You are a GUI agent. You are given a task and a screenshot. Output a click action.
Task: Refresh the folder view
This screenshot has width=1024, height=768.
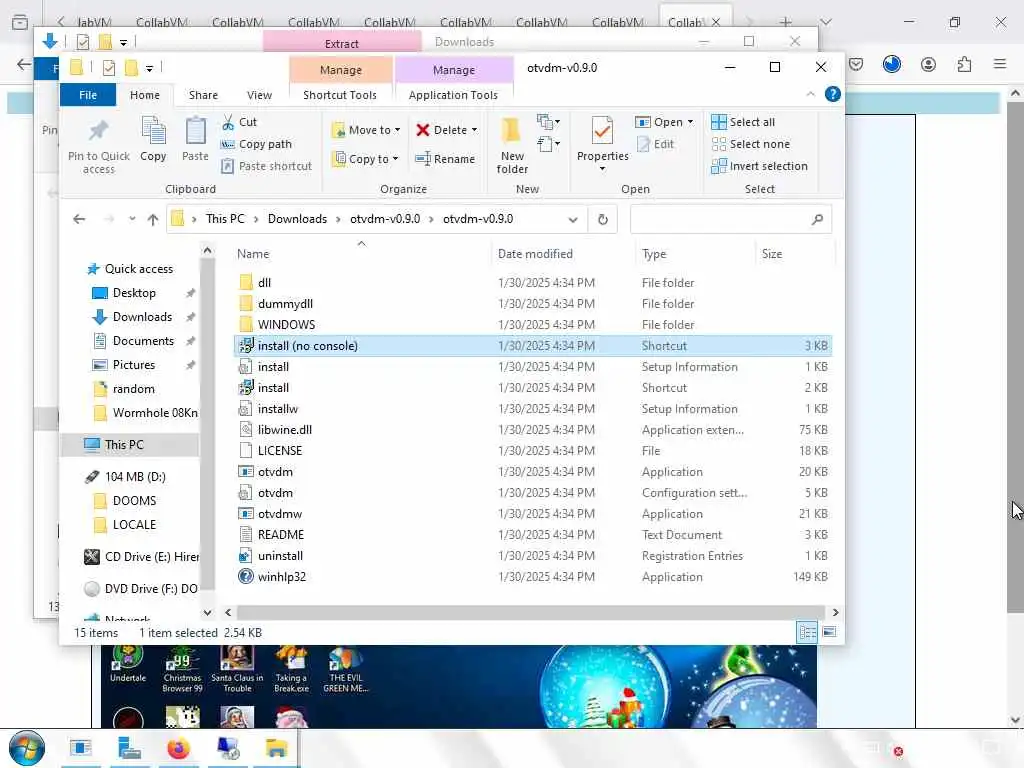pyautogui.click(x=603, y=219)
